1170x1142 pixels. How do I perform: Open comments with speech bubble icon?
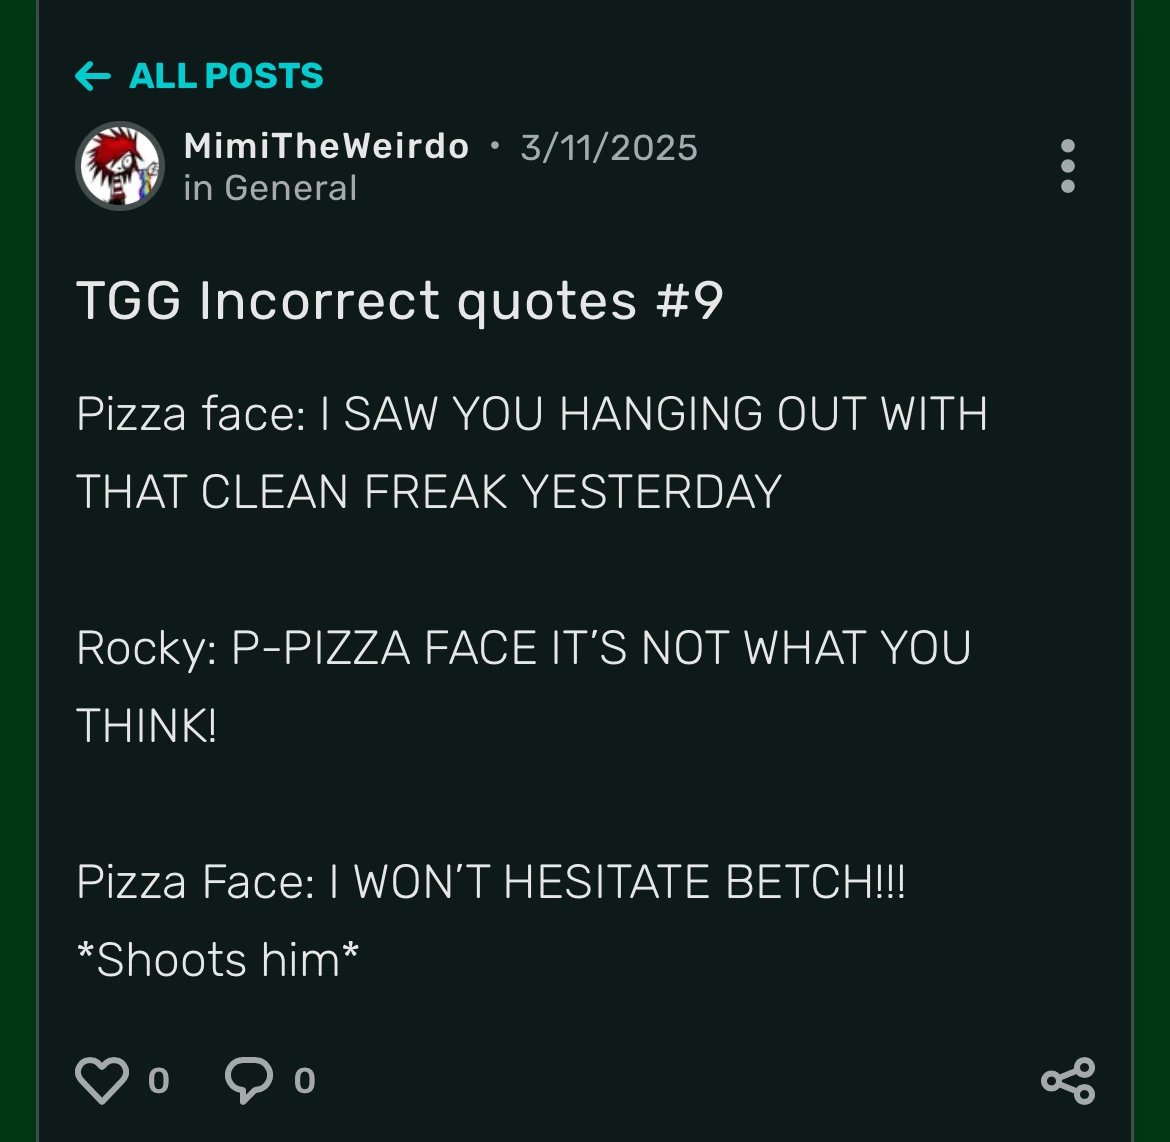[x=249, y=1080]
